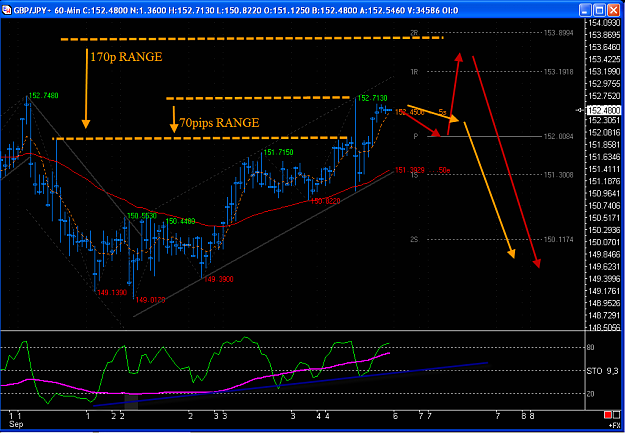Click the P pivot value 152.0084
This screenshot has height=433, width=625.
(x=559, y=137)
